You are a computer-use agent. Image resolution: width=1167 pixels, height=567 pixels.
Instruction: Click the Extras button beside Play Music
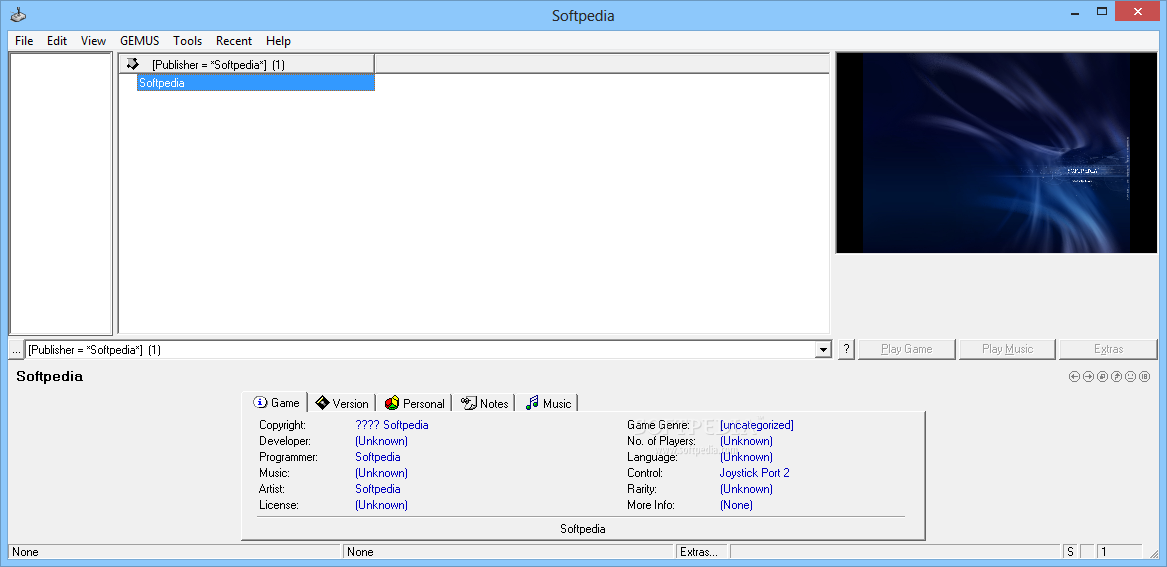coord(1108,349)
